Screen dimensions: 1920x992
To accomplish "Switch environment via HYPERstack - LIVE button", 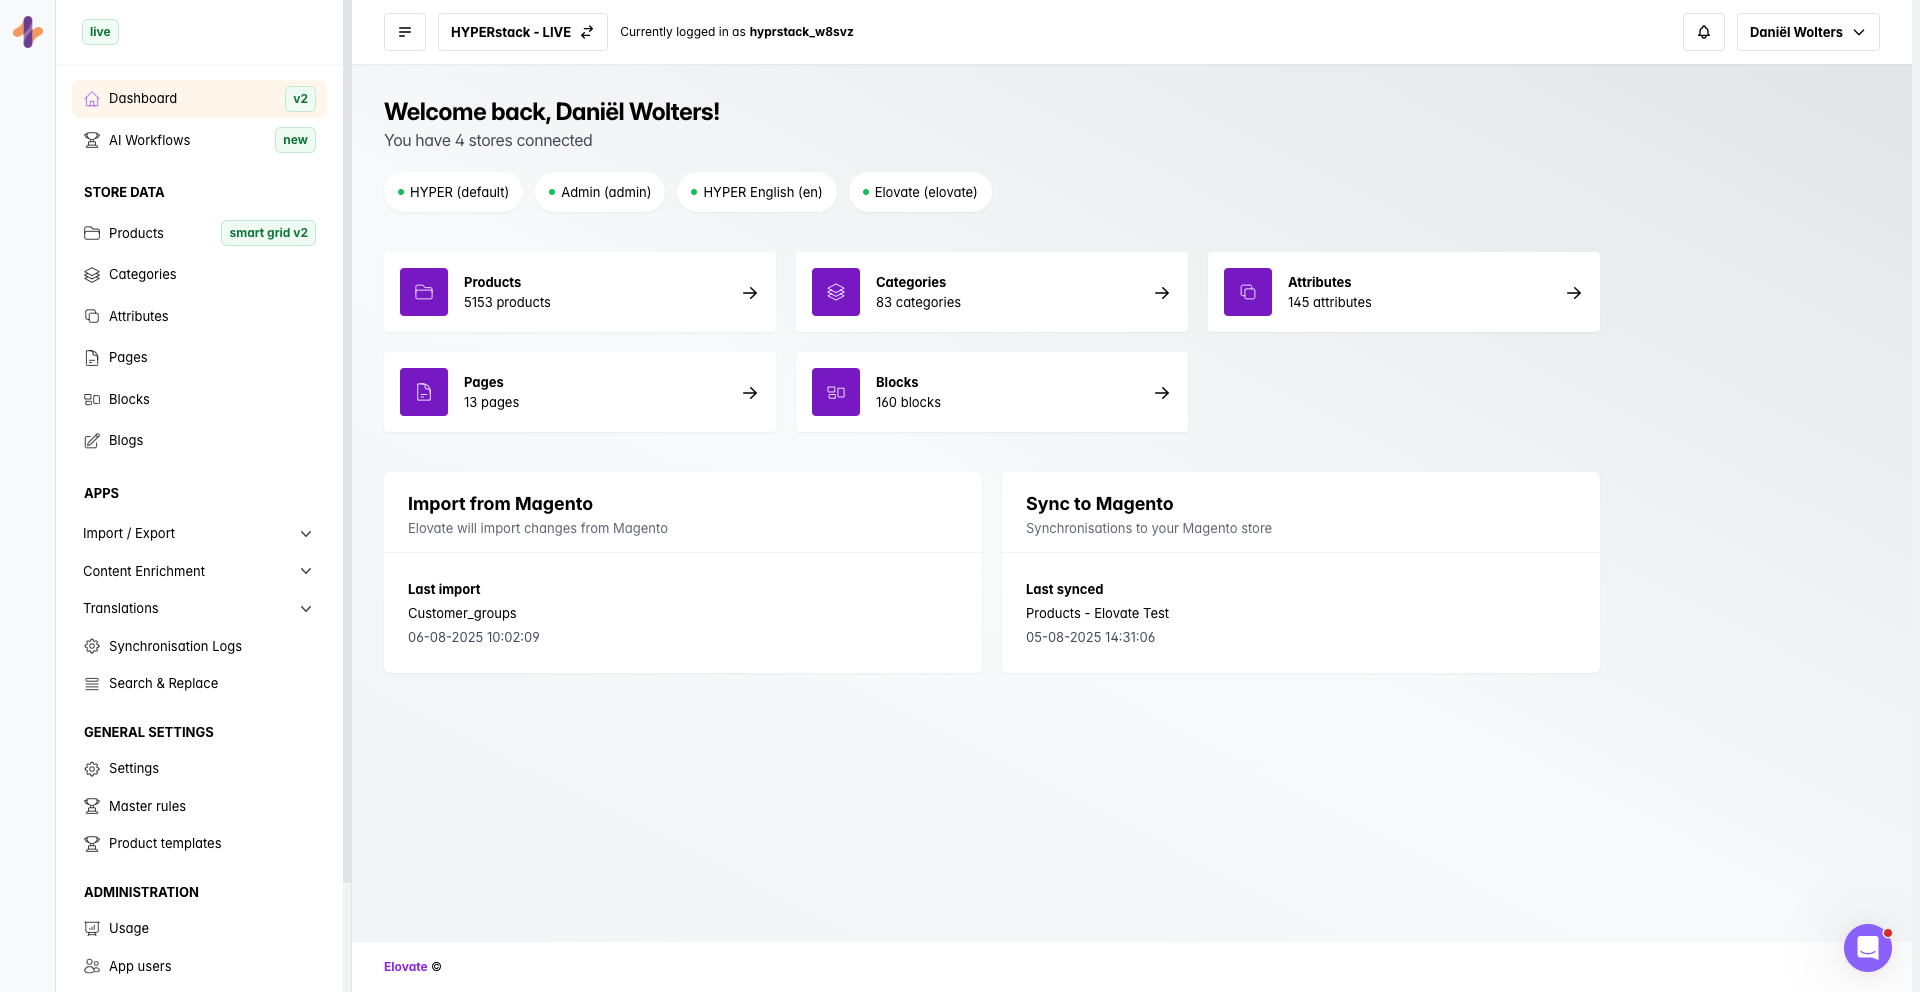I will click(x=522, y=32).
